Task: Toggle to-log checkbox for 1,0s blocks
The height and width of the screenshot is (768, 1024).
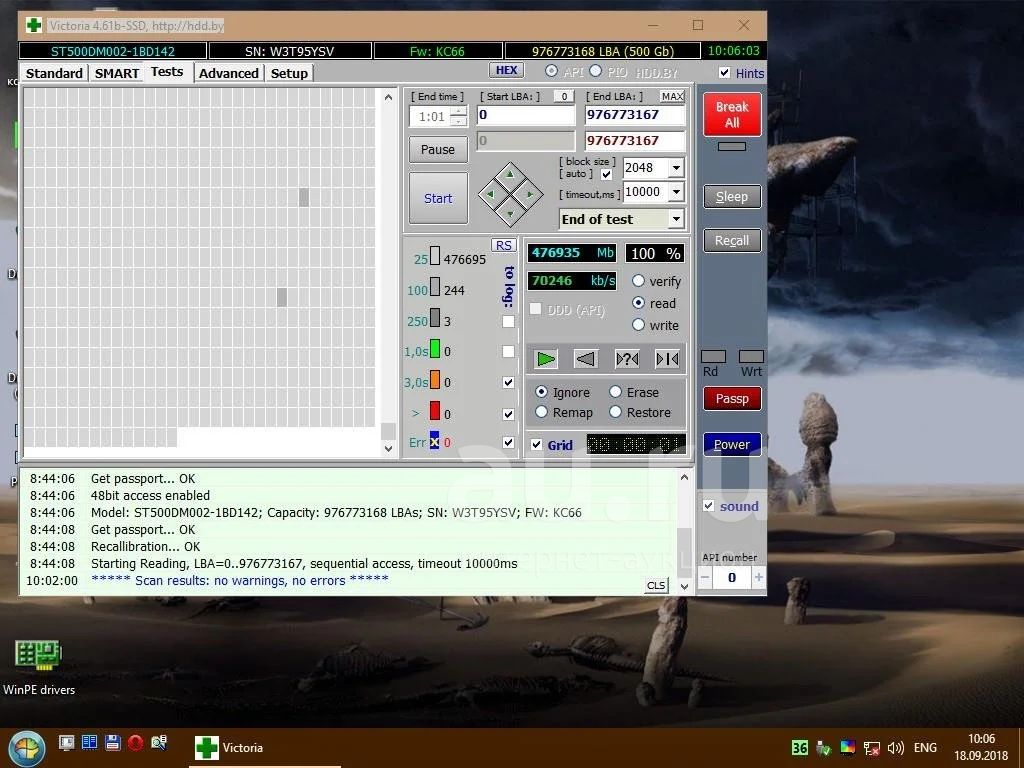Action: tap(508, 351)
